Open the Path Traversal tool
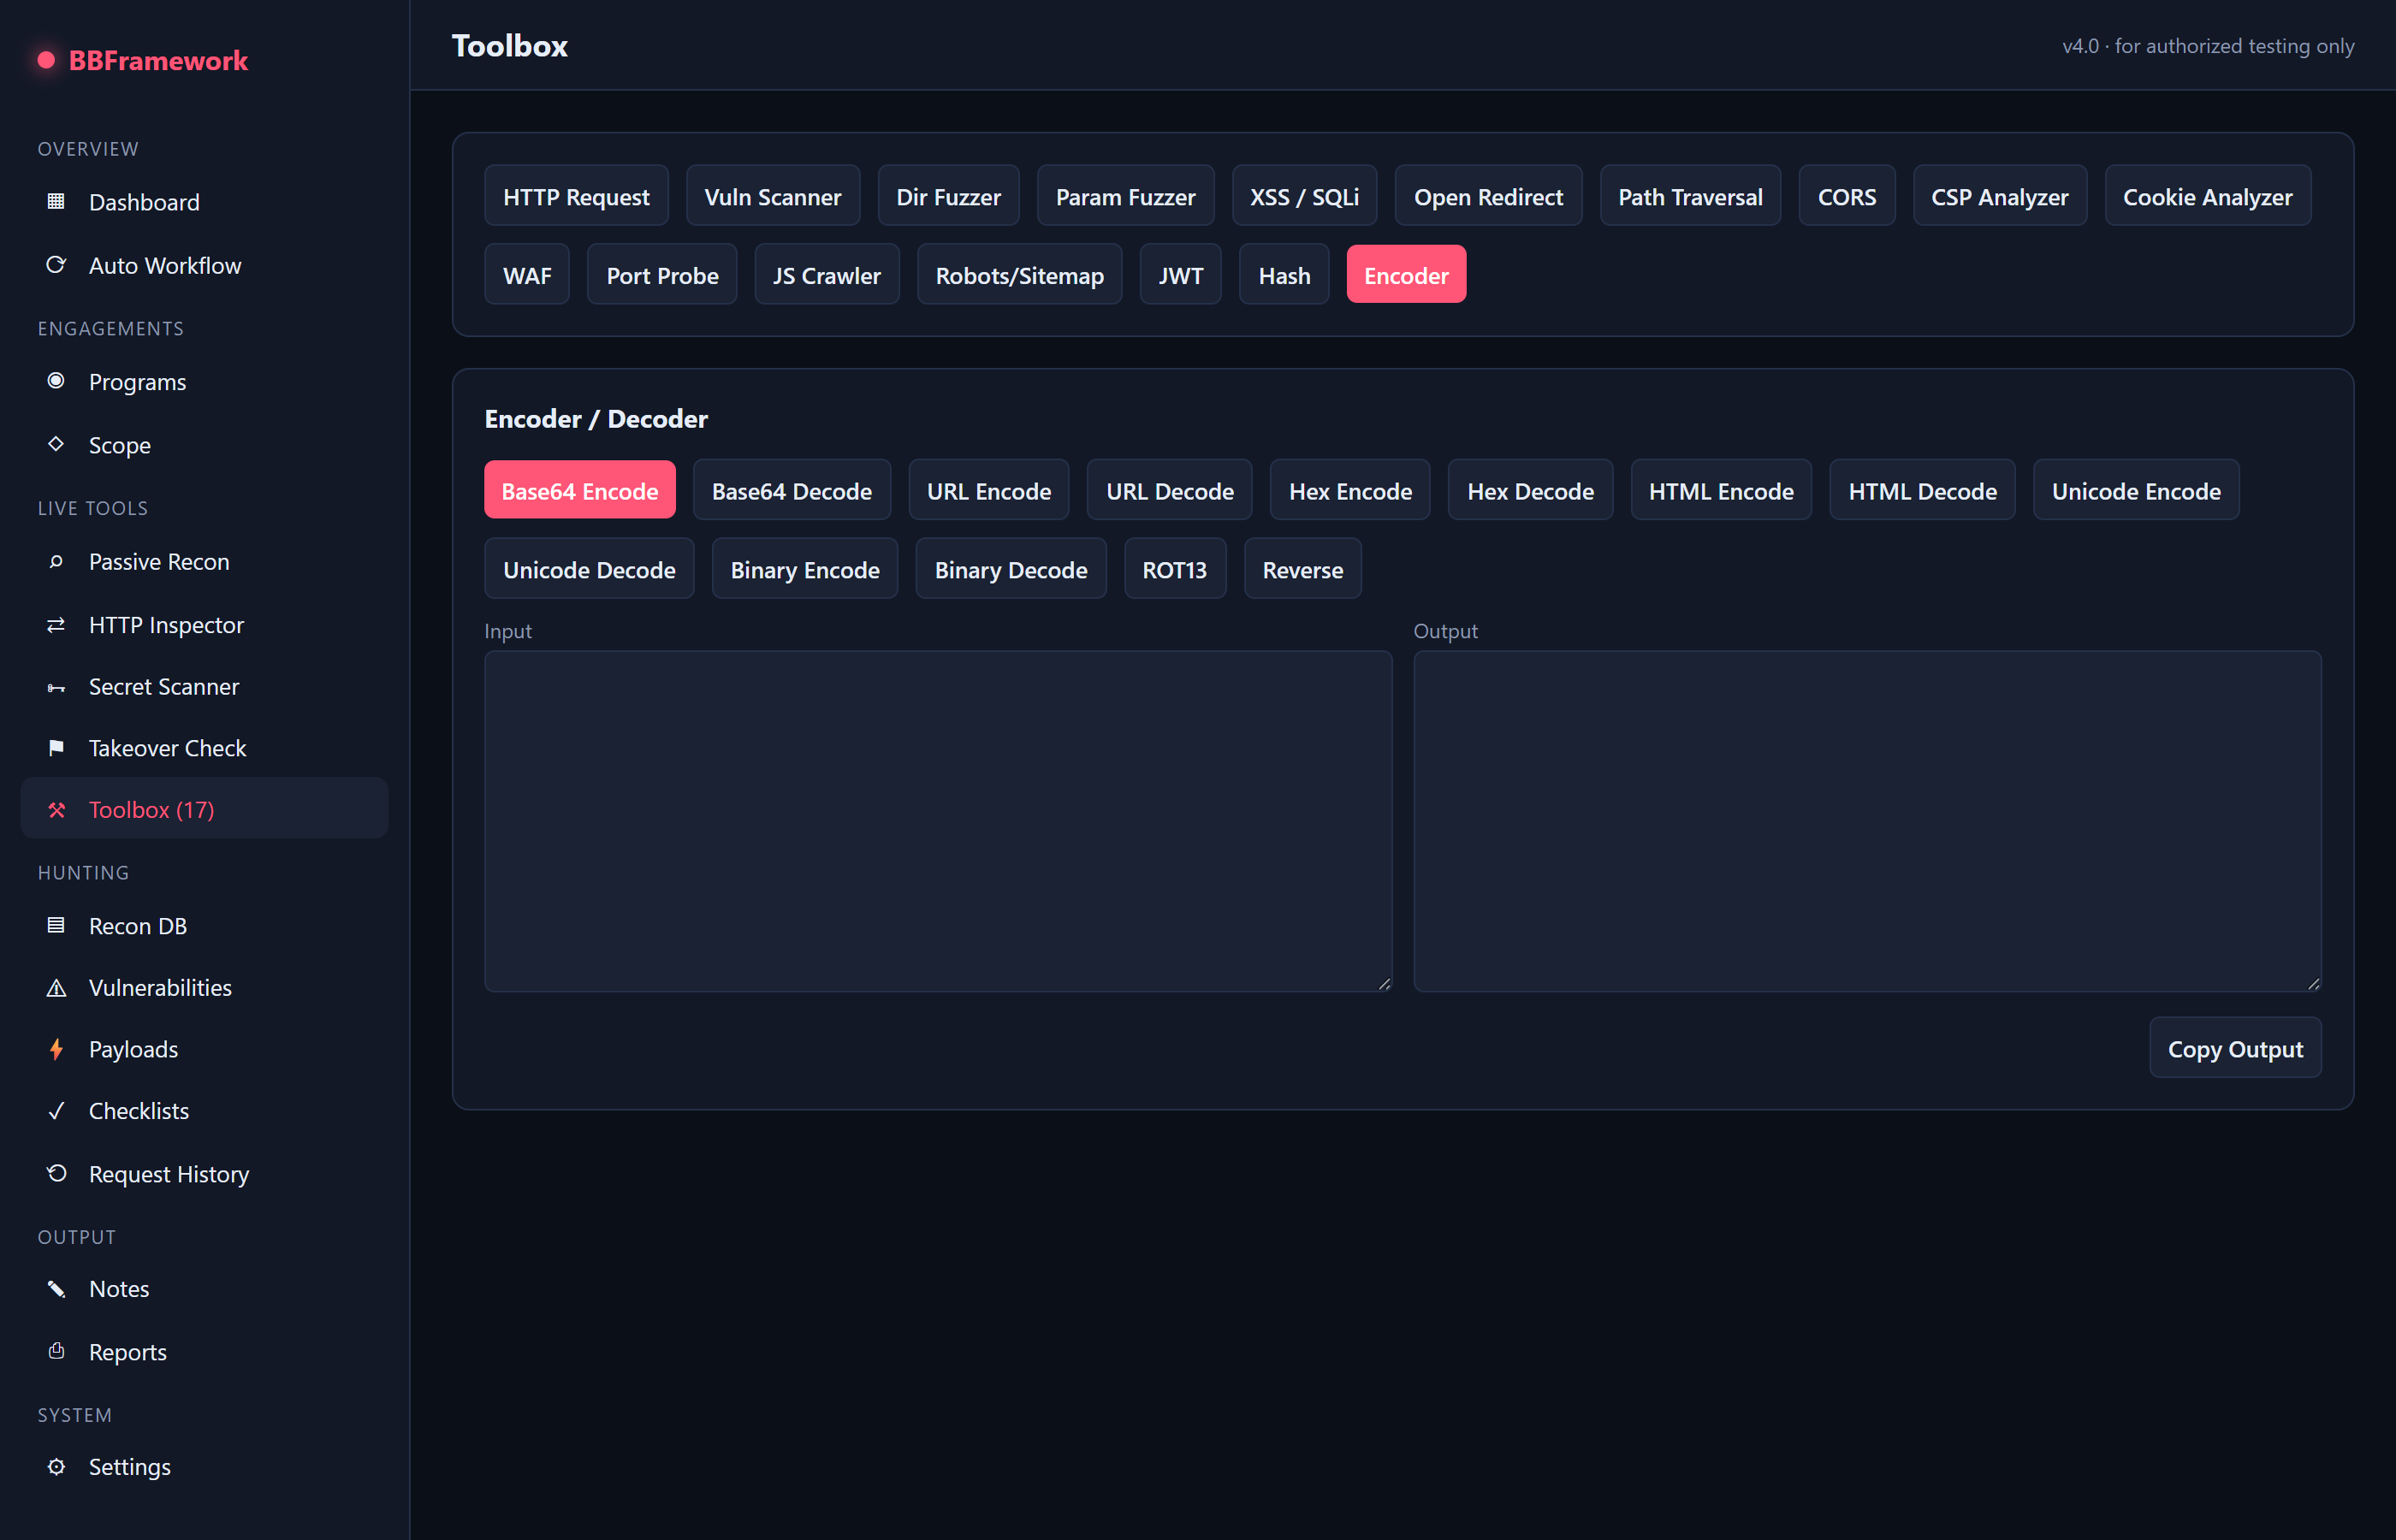 click(1690, 196)
